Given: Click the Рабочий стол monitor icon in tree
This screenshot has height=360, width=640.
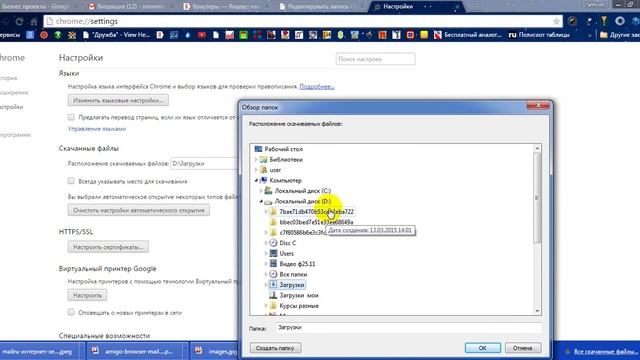Looking at the screenshot, I should pos(258,149).
